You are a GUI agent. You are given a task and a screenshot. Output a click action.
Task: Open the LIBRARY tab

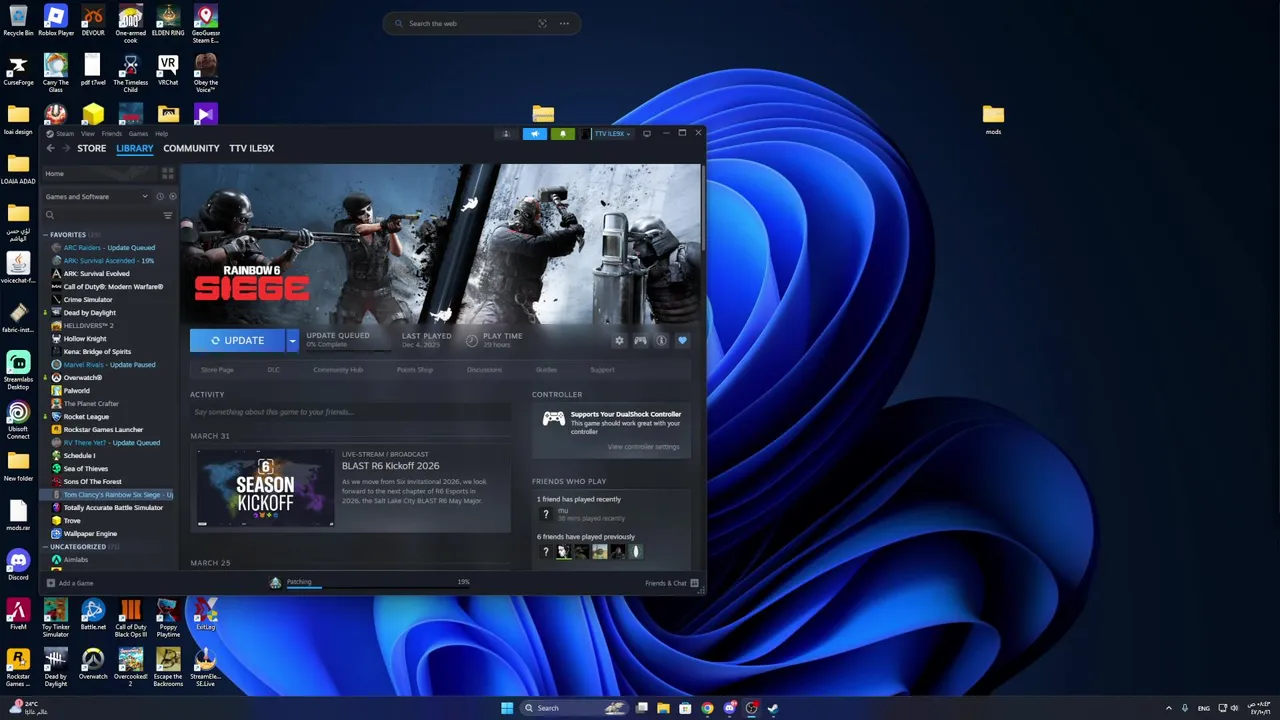pyautogui.click(x=134, y=148)
